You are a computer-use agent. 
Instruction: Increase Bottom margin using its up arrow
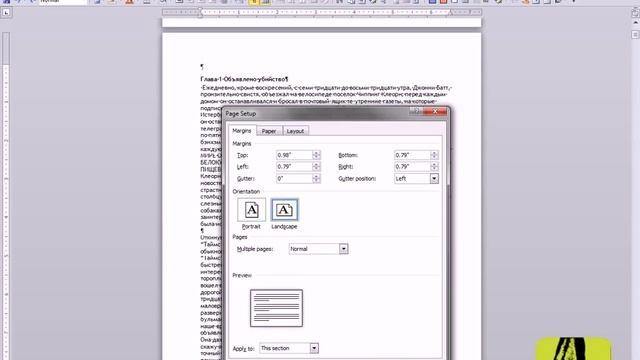(x=434, y=153)
